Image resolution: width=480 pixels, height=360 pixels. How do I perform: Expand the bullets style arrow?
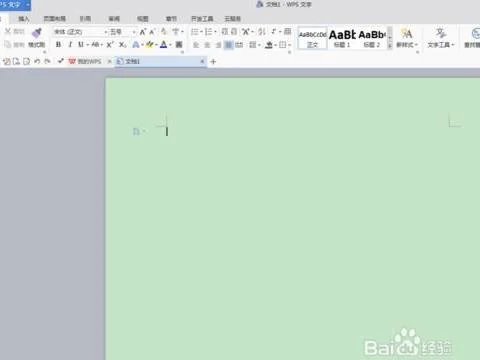pos(201,32)
